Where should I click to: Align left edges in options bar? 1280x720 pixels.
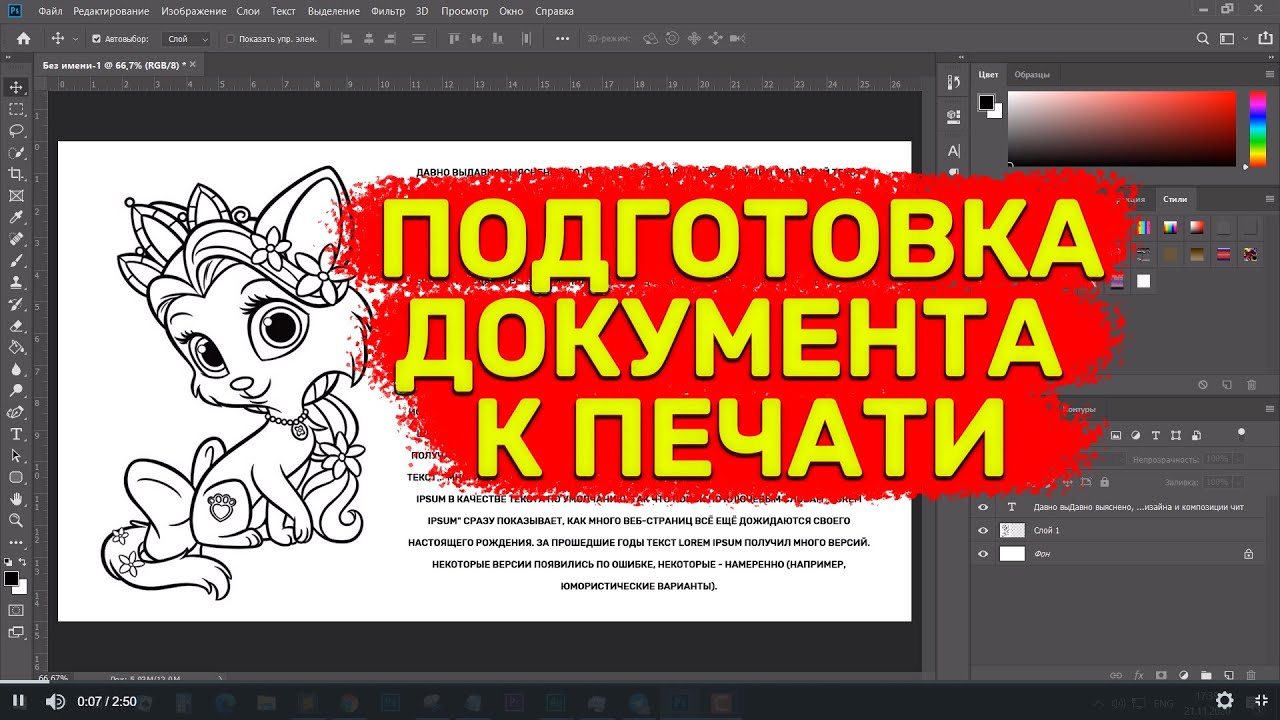[x=347, y=39]
